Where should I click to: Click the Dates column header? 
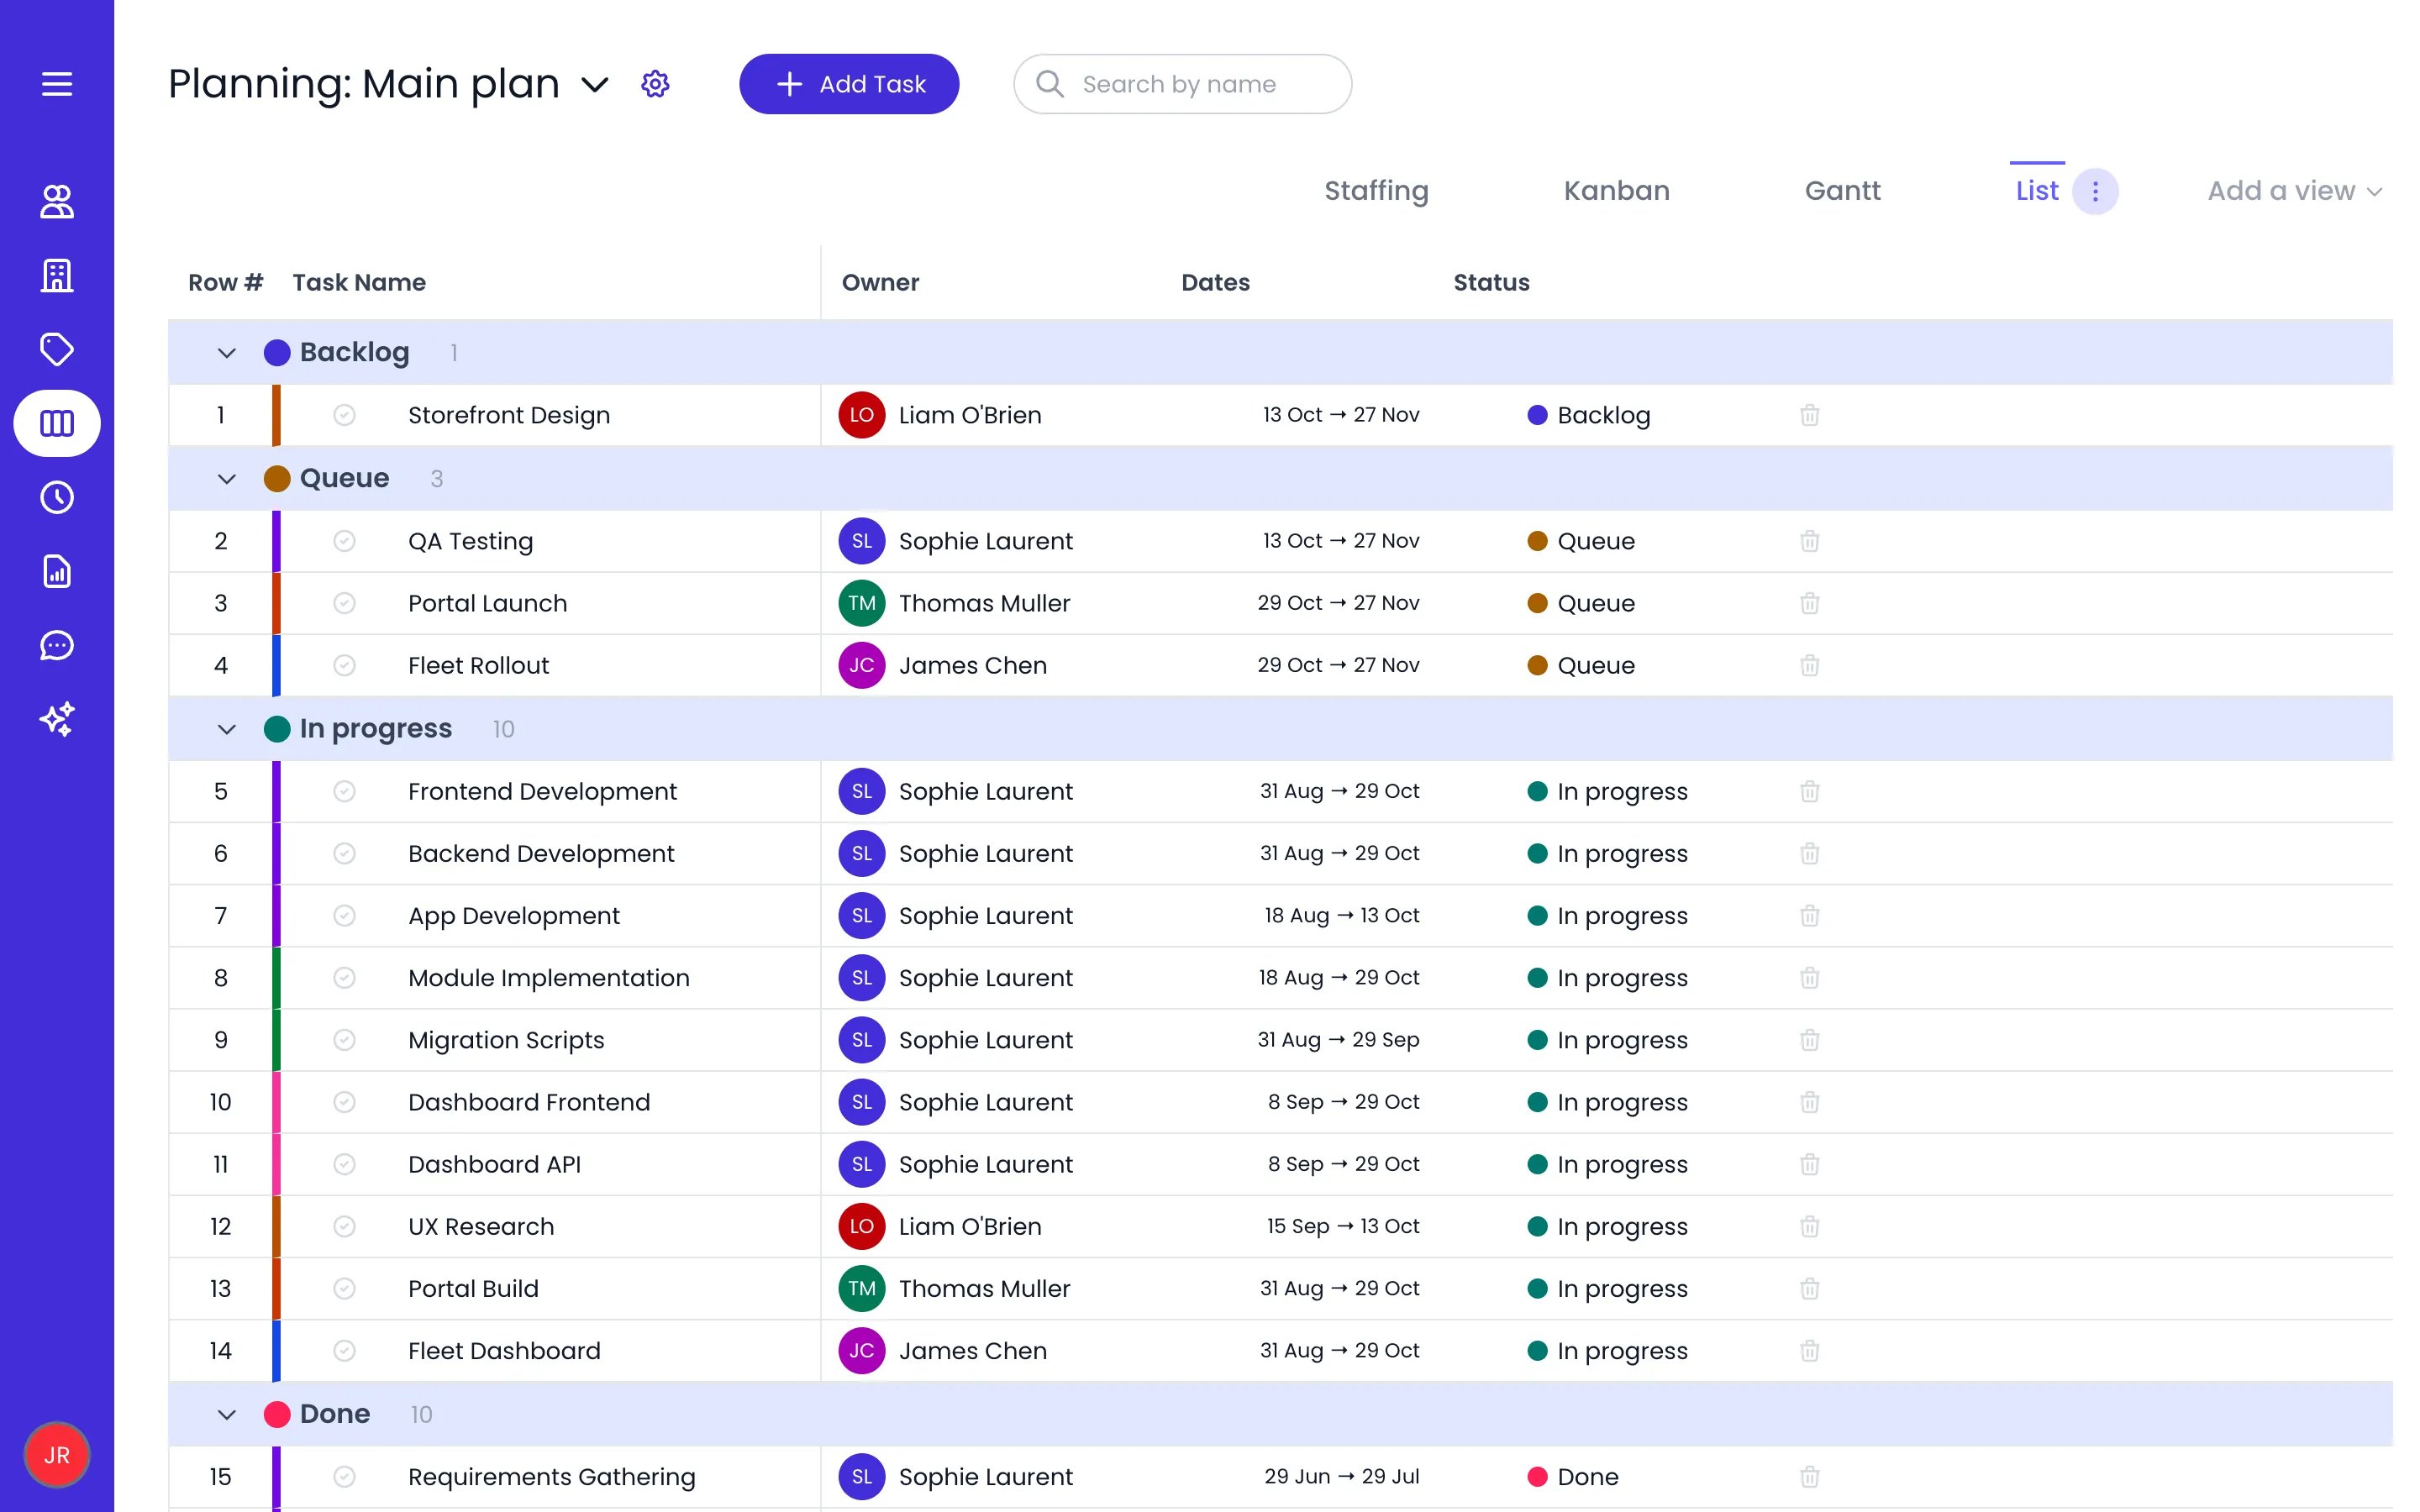click(1215, 283)
